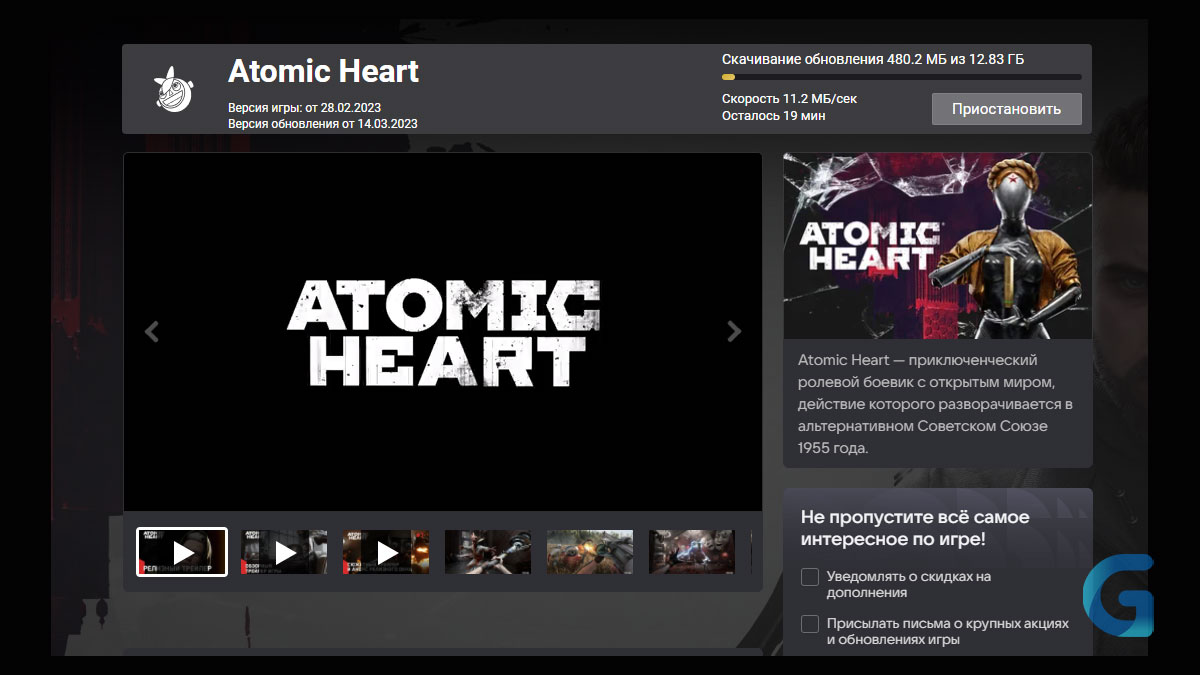Click the Atomic Heart title heading
The height and width of the screenshot is (675, 1200).
point(323,71)
